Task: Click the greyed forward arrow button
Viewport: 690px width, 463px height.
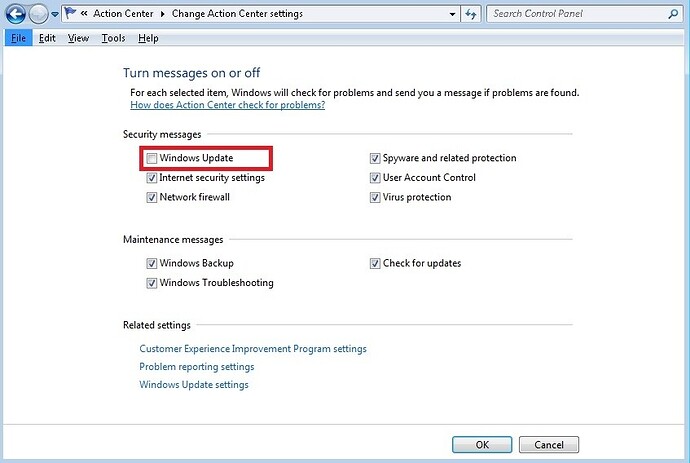Action: [38, 14]
